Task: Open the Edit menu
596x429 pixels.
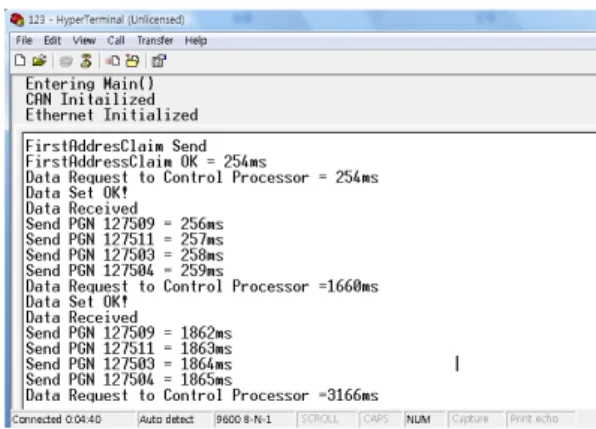Action: 52,40
